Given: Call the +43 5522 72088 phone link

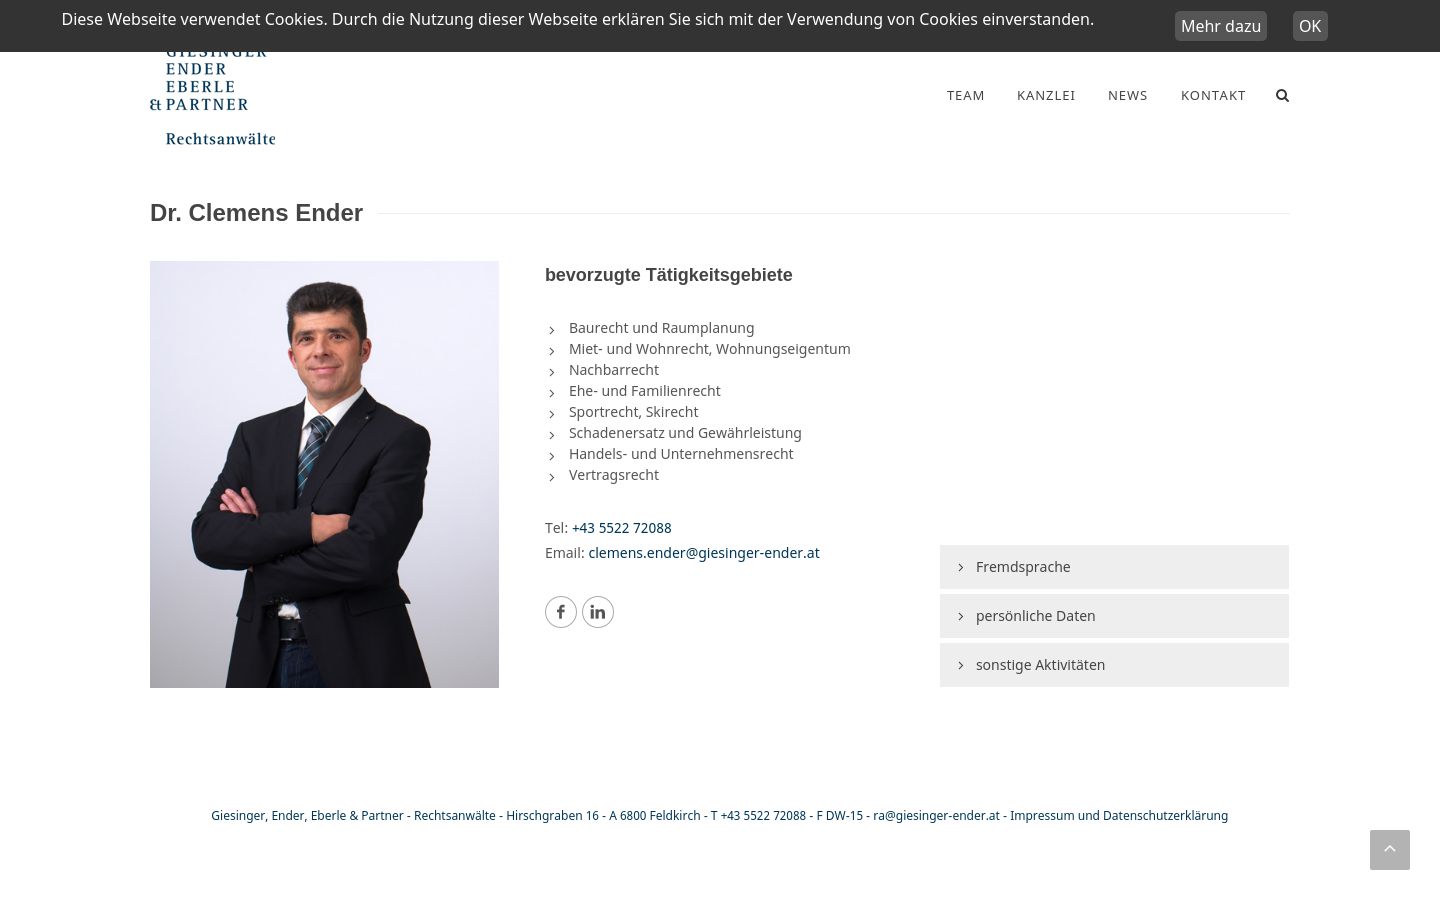Looking at the screenshot, I should pos(621,528).
